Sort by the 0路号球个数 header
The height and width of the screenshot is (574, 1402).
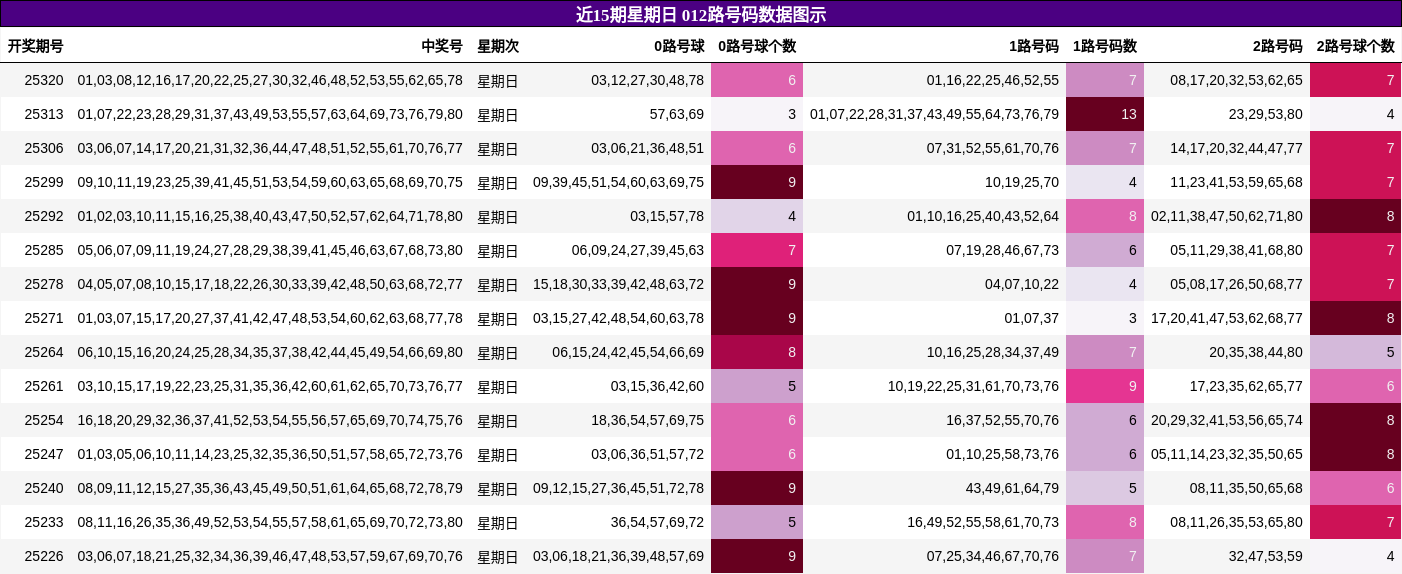pos(757,46)
